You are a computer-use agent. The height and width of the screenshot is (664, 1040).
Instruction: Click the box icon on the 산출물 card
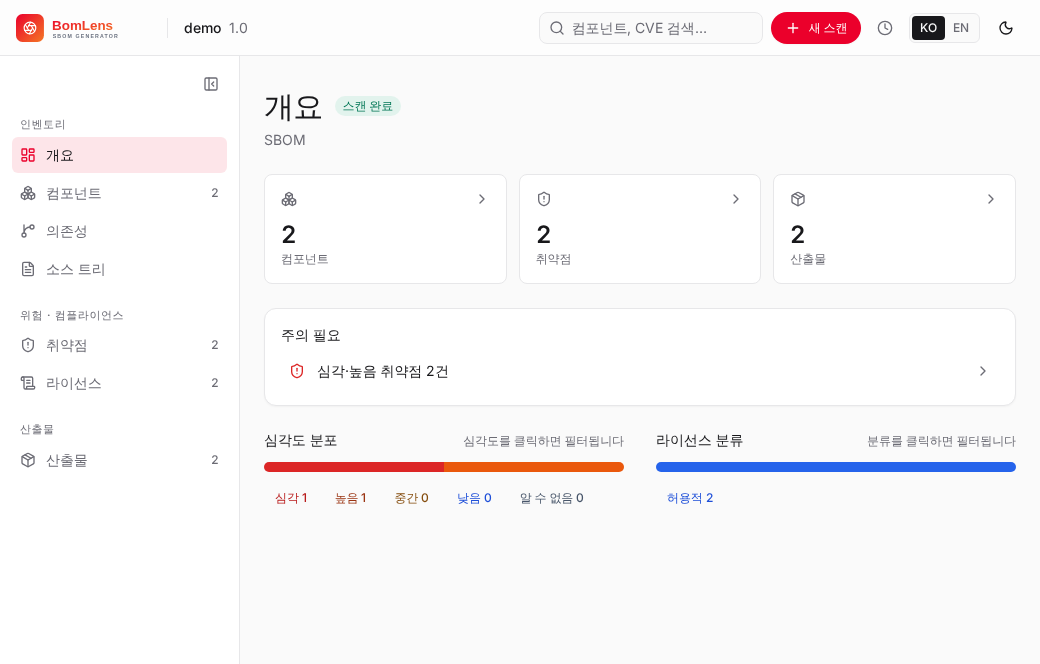[798, 199]
